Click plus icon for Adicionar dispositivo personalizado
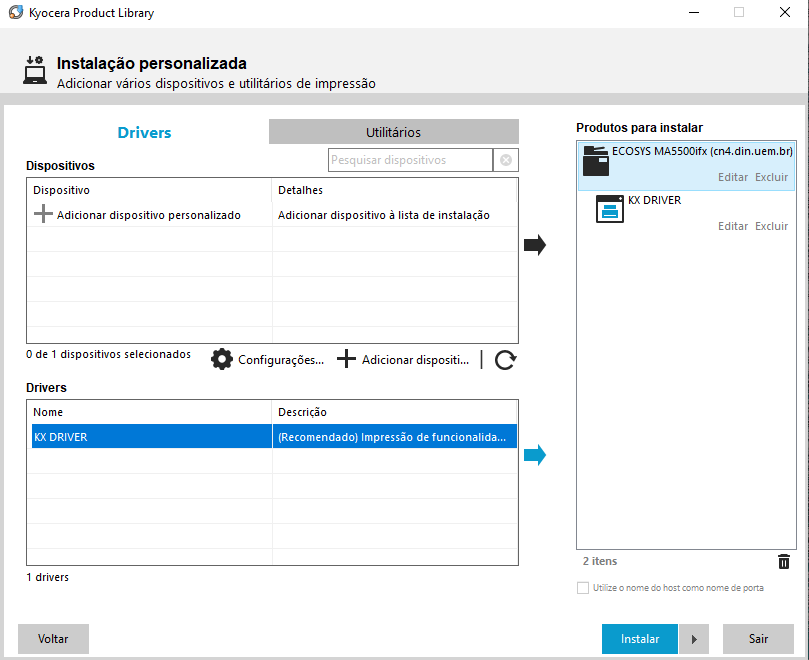Screen dimensions: 809x660 43,215
